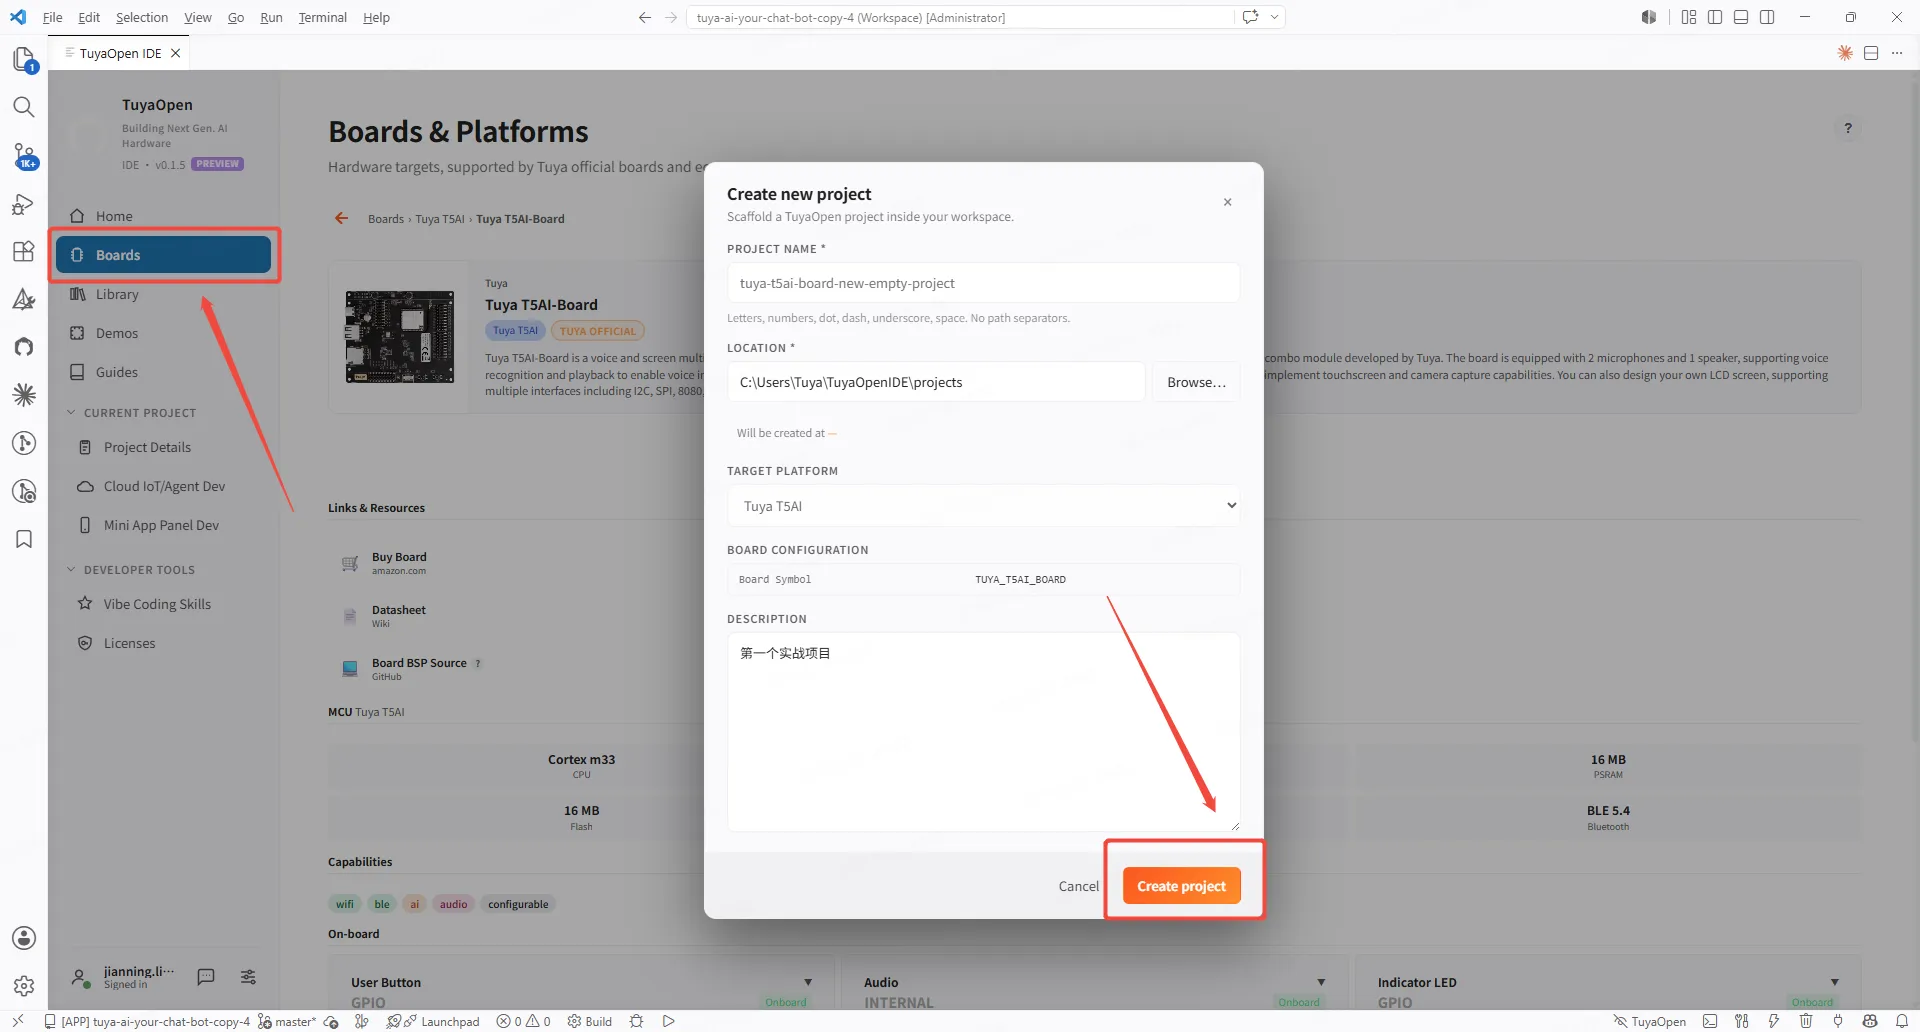The width and height of the screenshot is (1920, 1032).
Task: Open the Terminal menu
Action: 322,17
